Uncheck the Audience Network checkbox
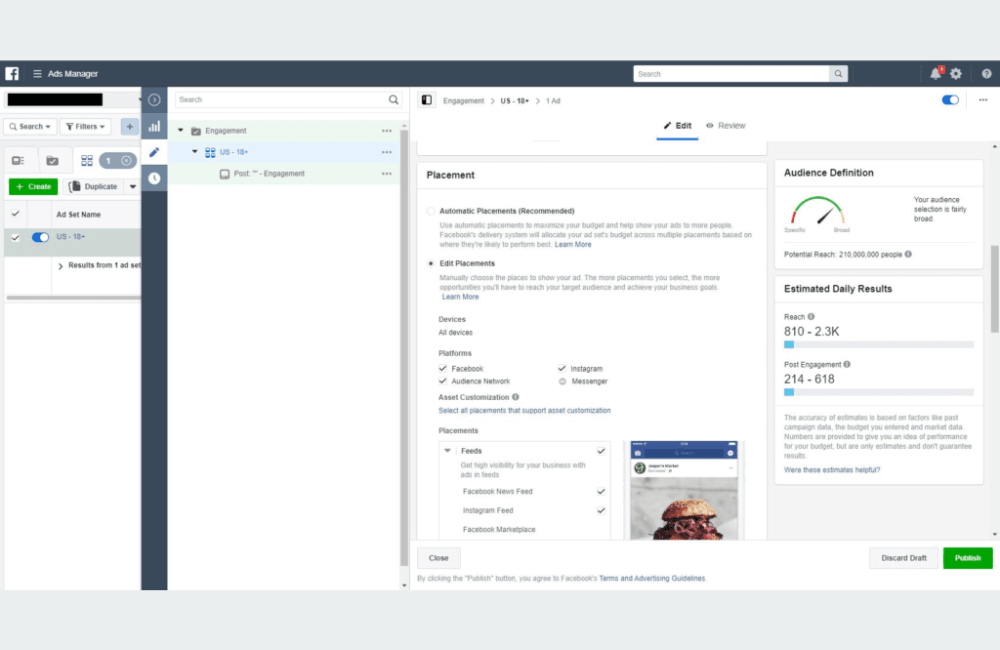Image resolution: width=1000 pixels, height=650 pixels. [x=443, y=381]
